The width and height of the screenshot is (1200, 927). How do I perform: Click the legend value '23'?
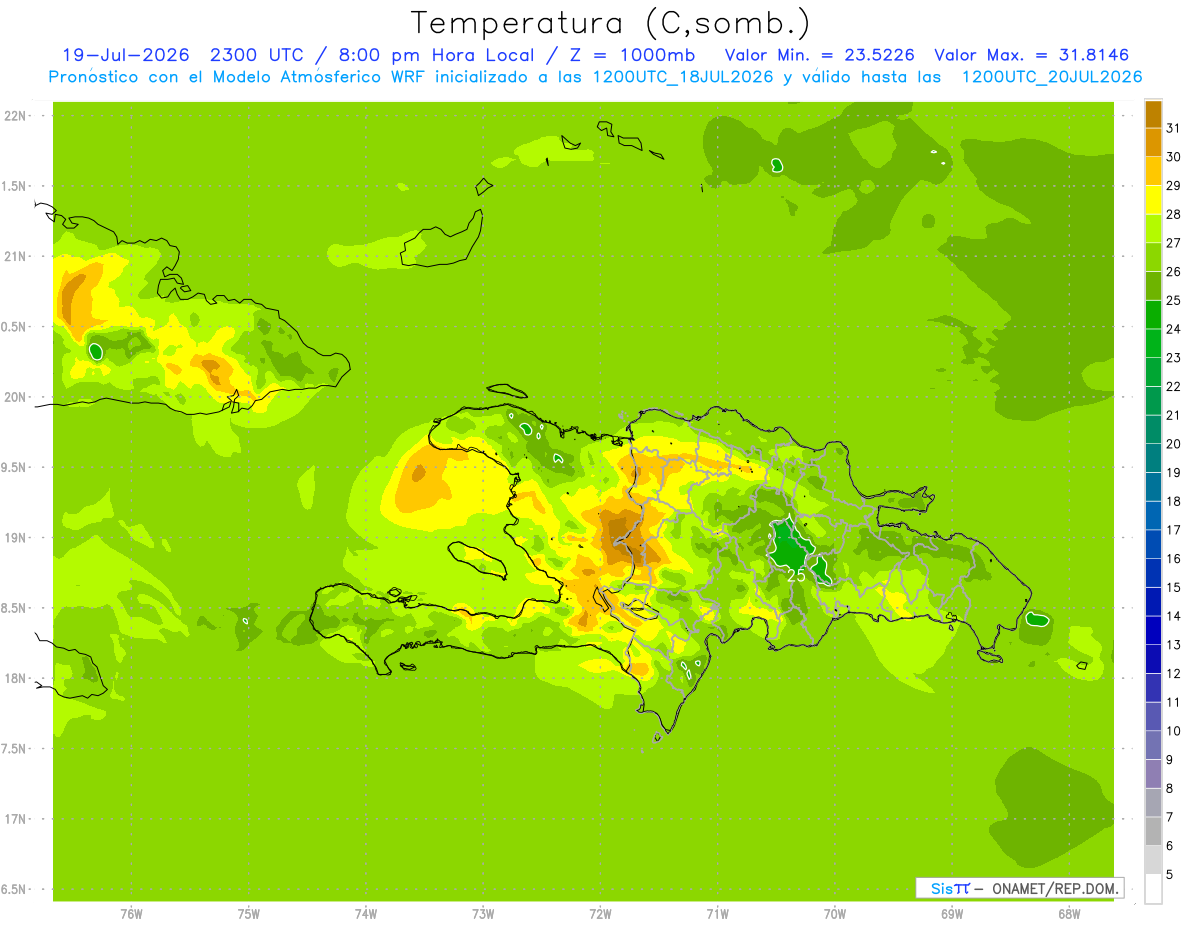pos(1174,358)
